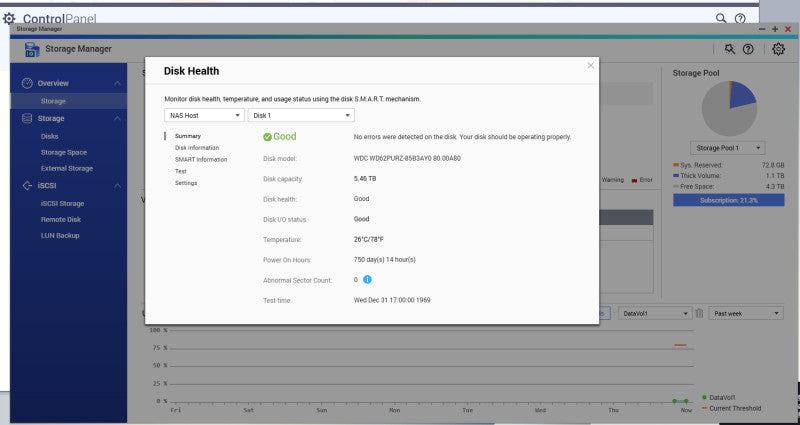Click the blue Thick Volume legend swatch

point(676,176)
